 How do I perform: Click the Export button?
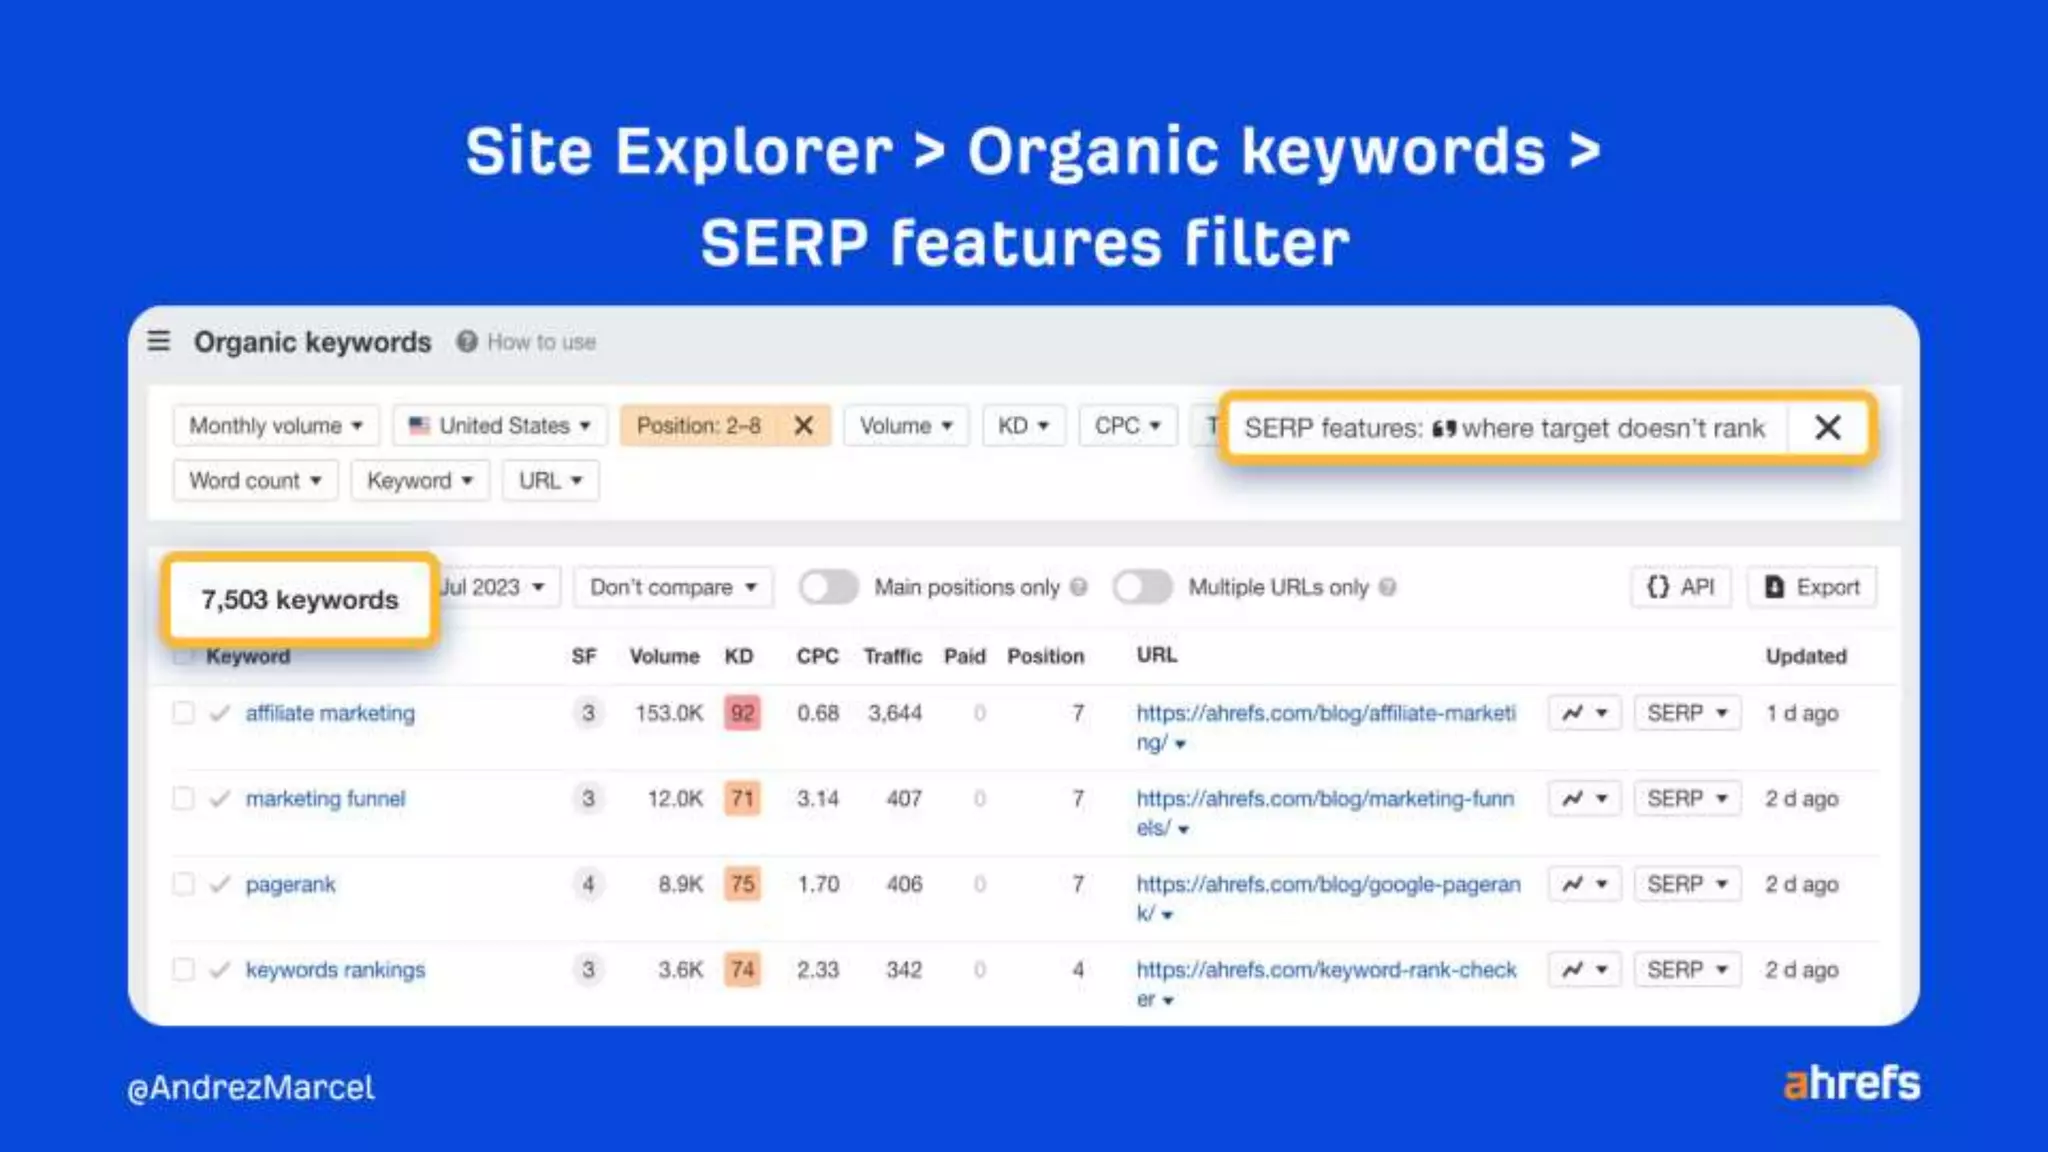pos(1812,587)
